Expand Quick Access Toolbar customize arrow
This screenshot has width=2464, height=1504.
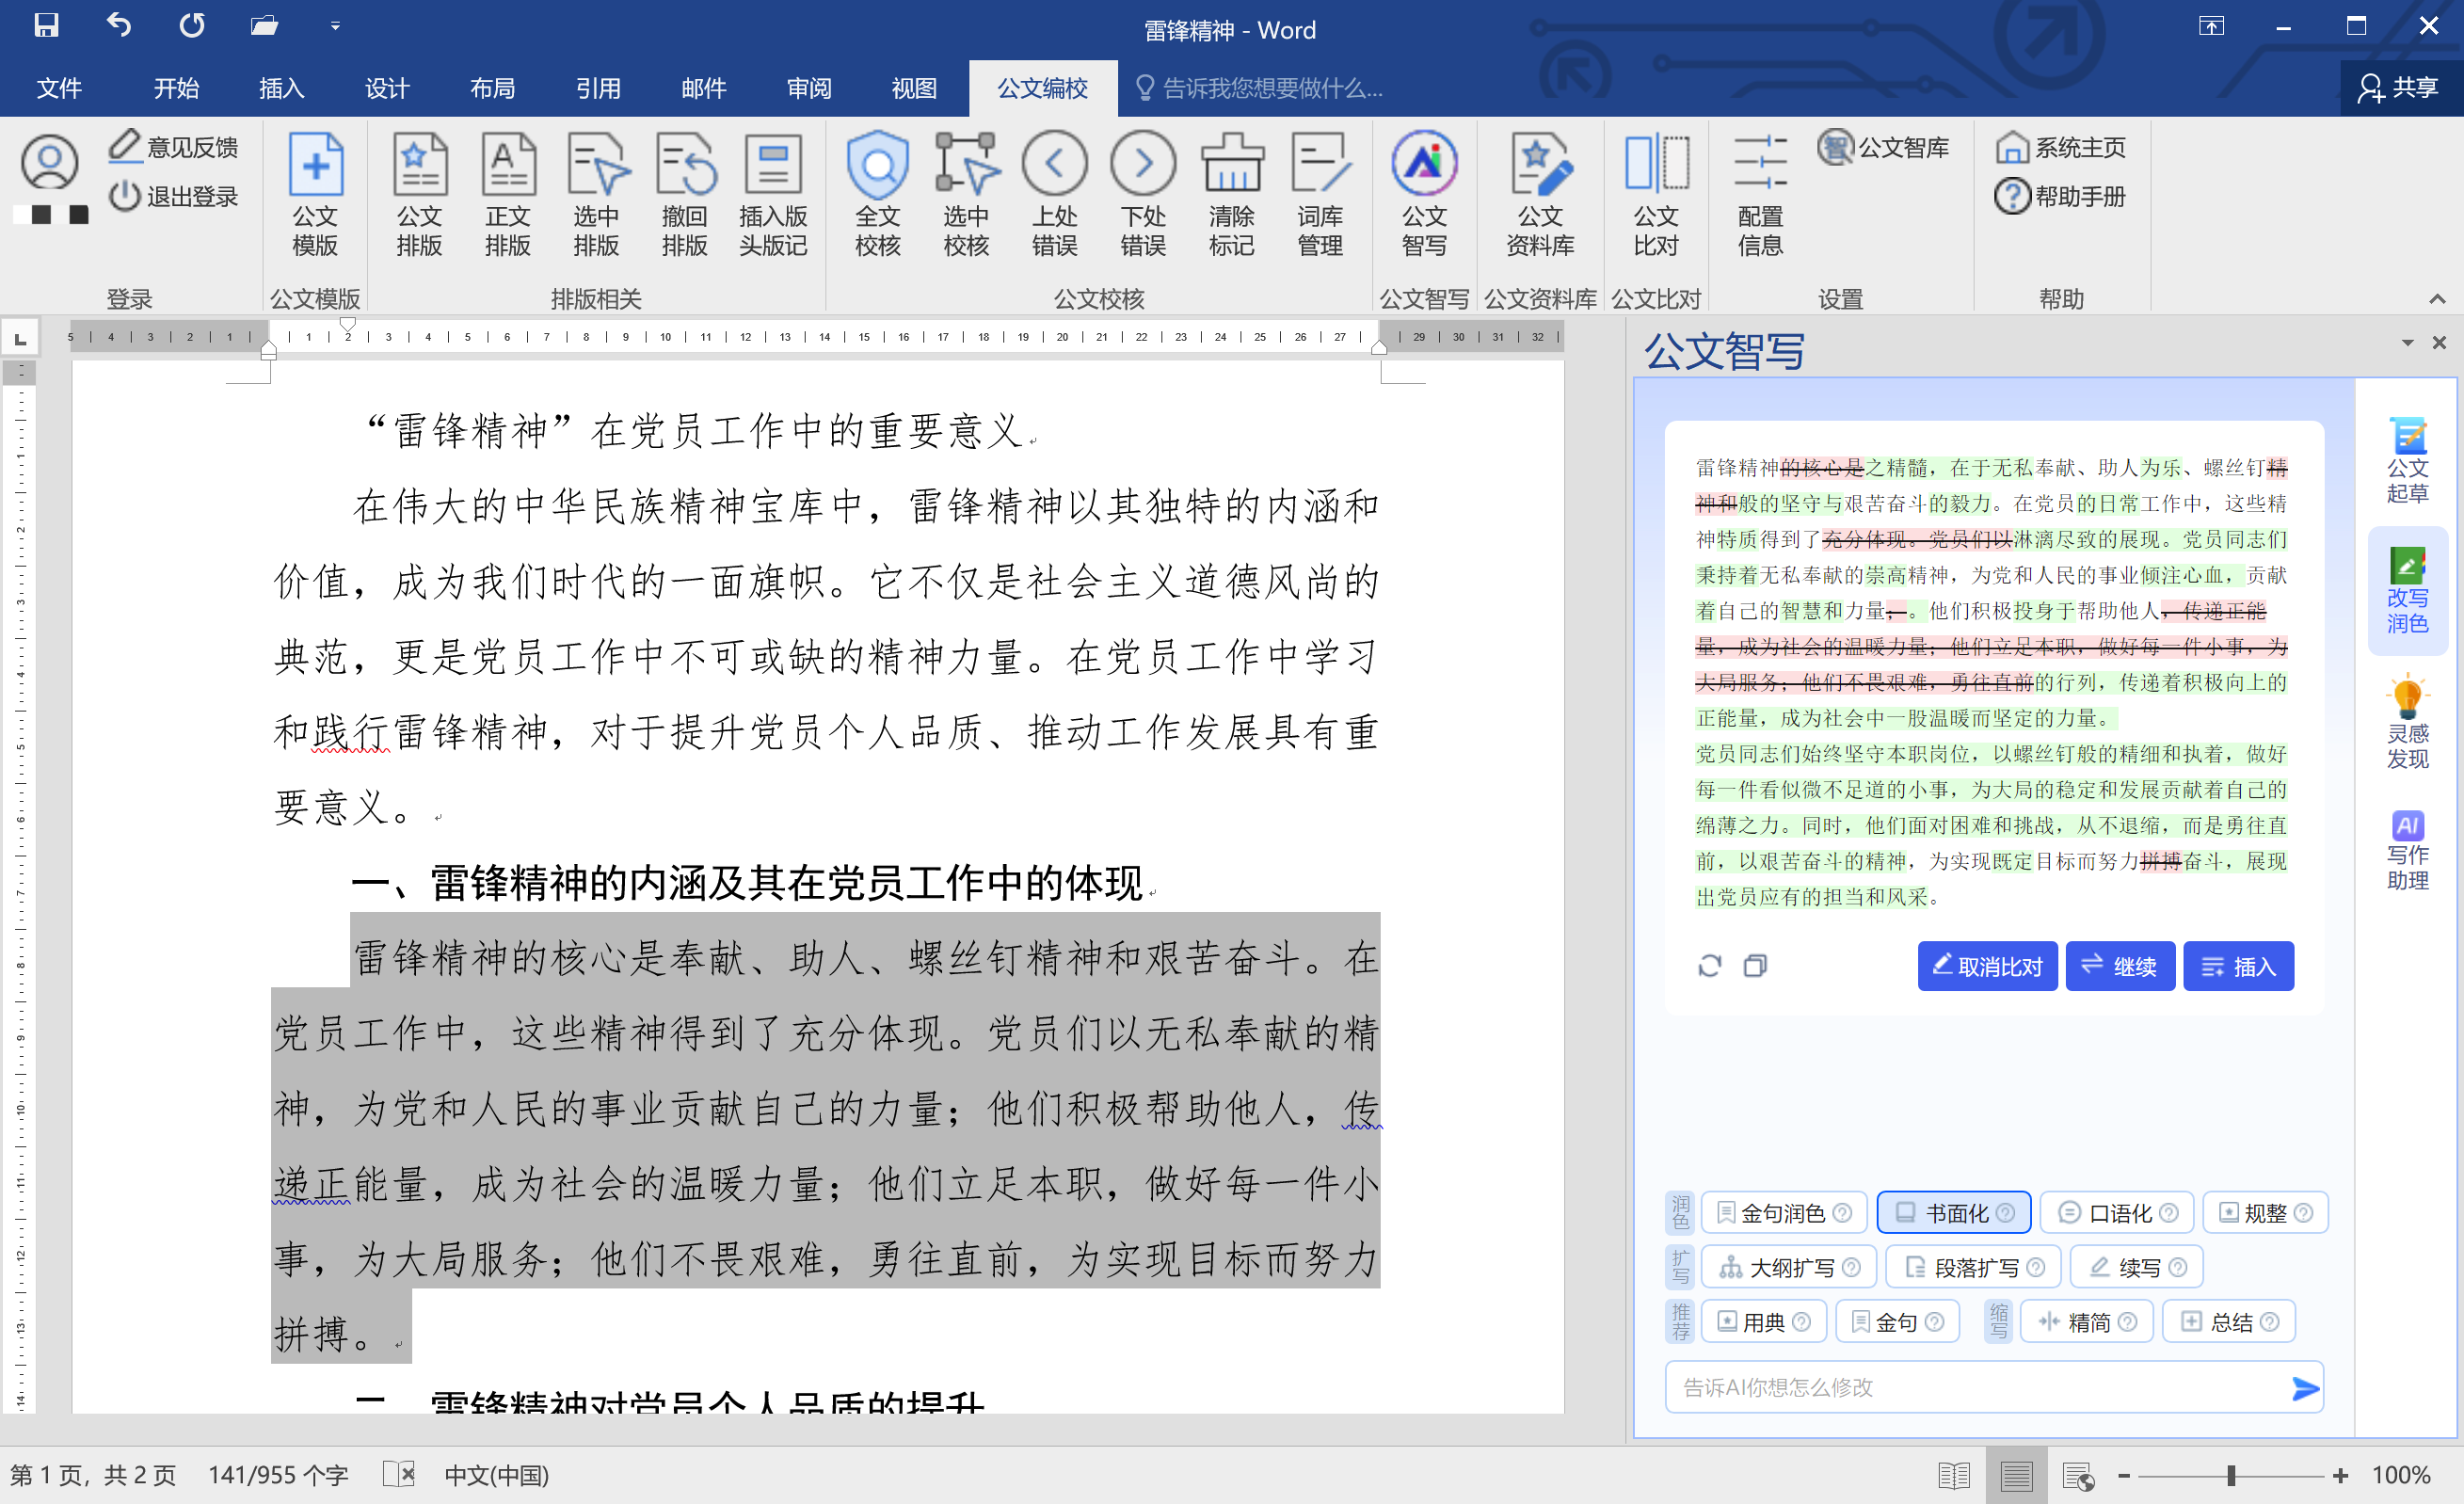pos(335,26)
